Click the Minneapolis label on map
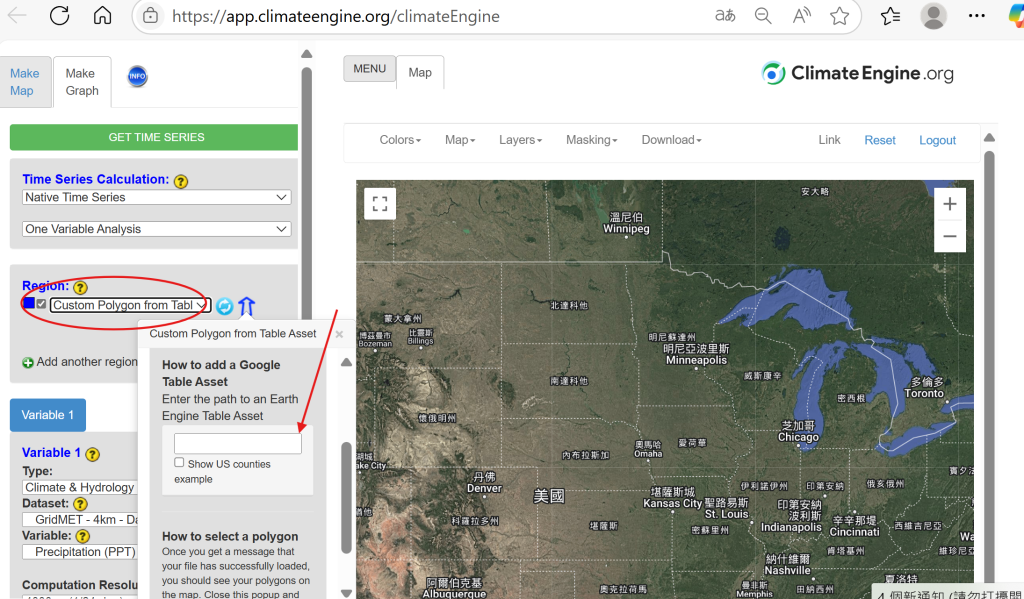This screenshot has width=1024, height=599. point(696,361)
